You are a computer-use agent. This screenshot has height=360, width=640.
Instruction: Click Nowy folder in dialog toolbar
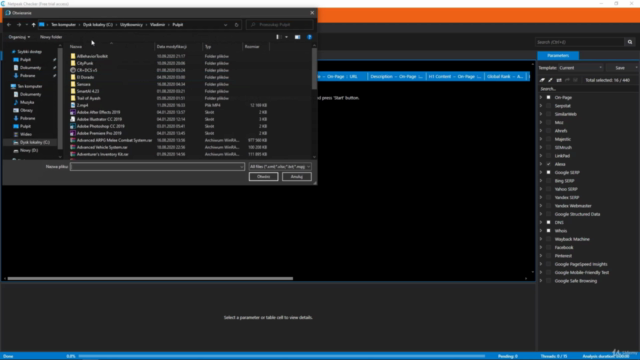pos(51,37)
